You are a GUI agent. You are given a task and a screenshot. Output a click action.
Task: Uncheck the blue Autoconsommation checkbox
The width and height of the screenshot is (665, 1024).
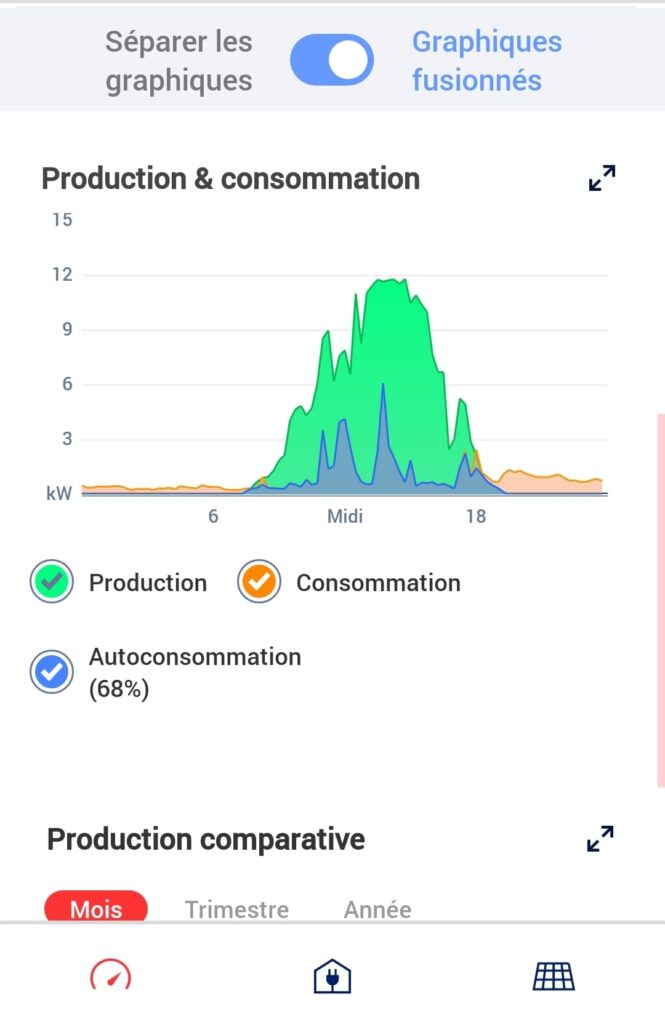(52, 671)
